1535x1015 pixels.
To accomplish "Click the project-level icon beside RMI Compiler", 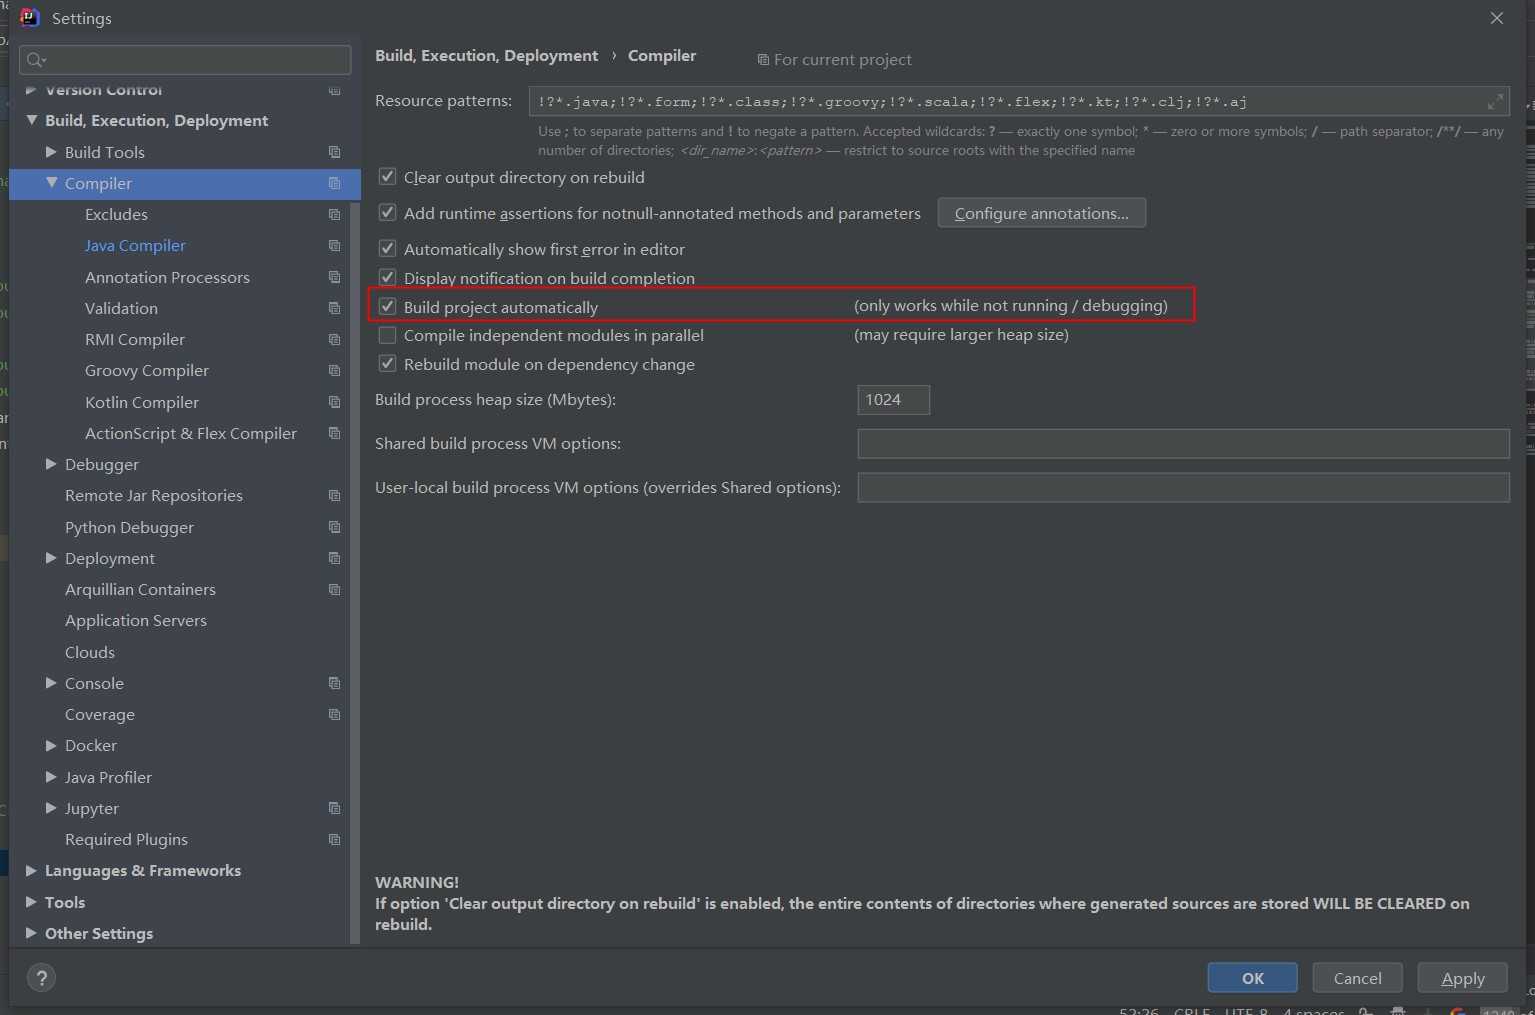I will click(335, 339).
